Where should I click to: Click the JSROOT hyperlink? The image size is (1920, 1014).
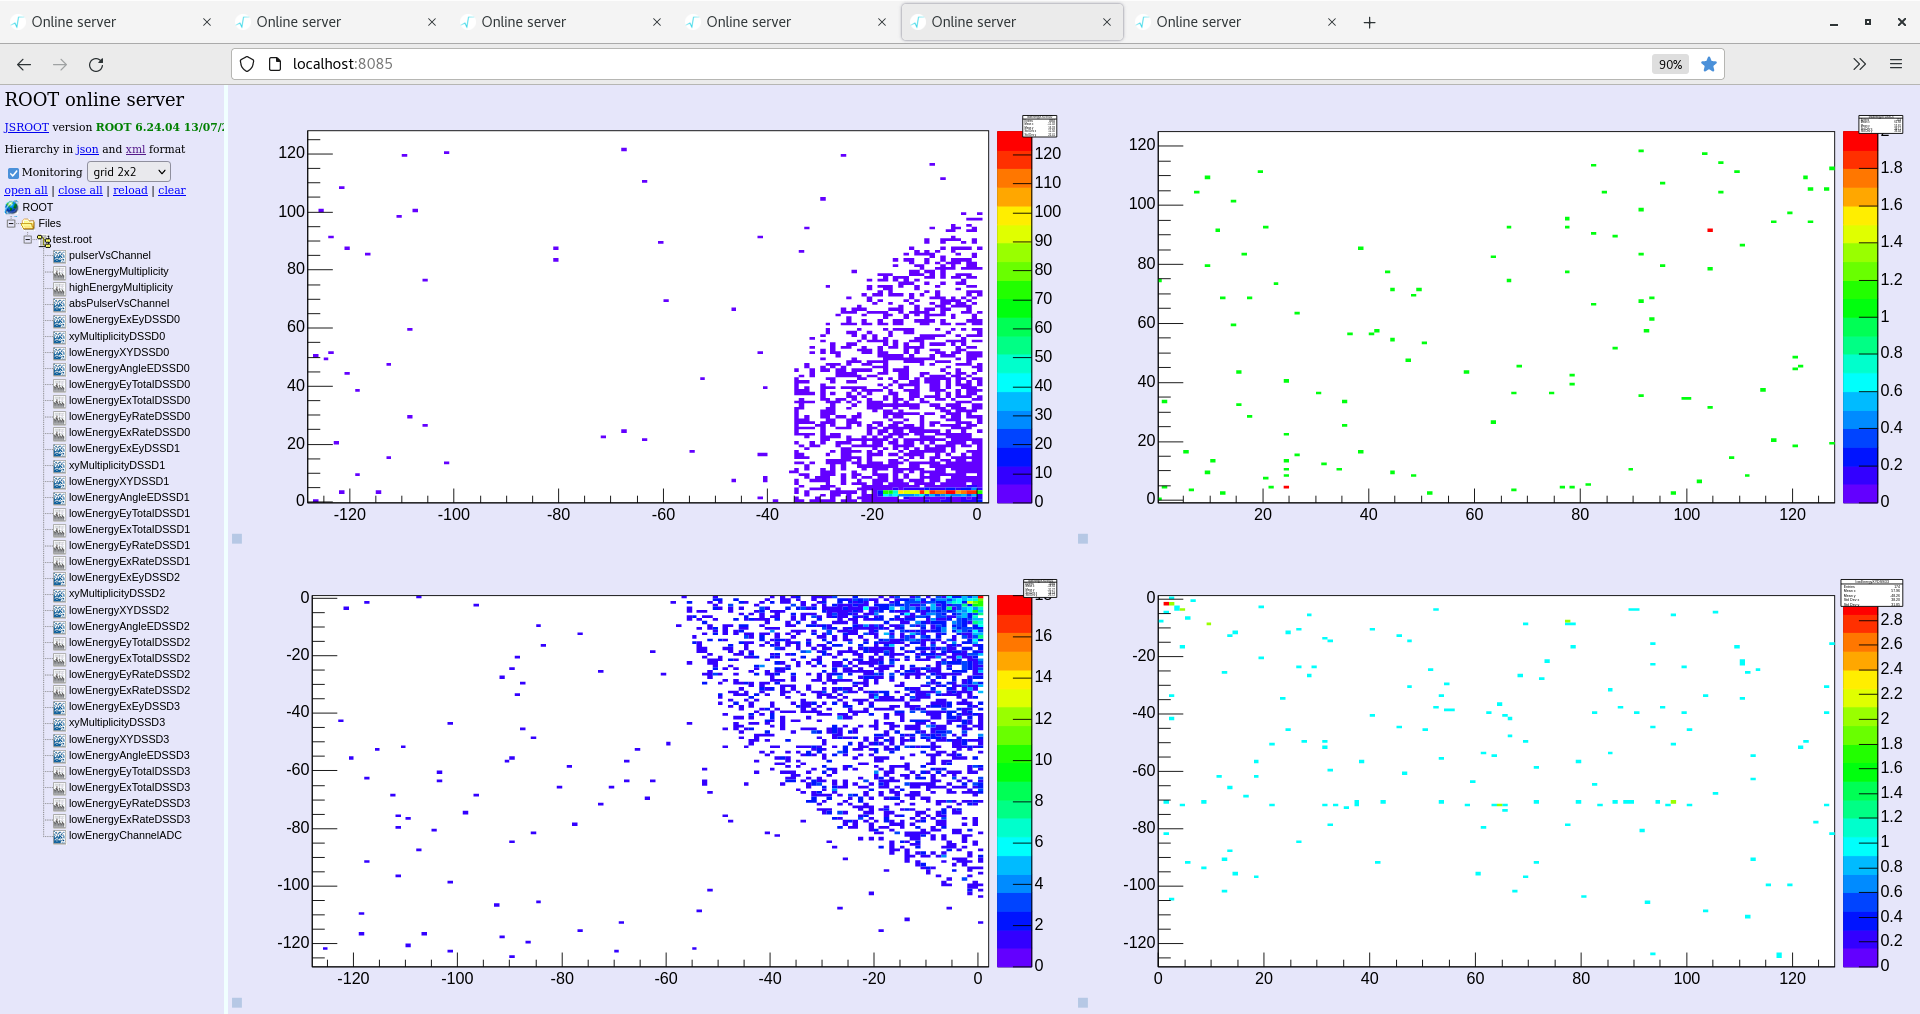pos(26,127)
